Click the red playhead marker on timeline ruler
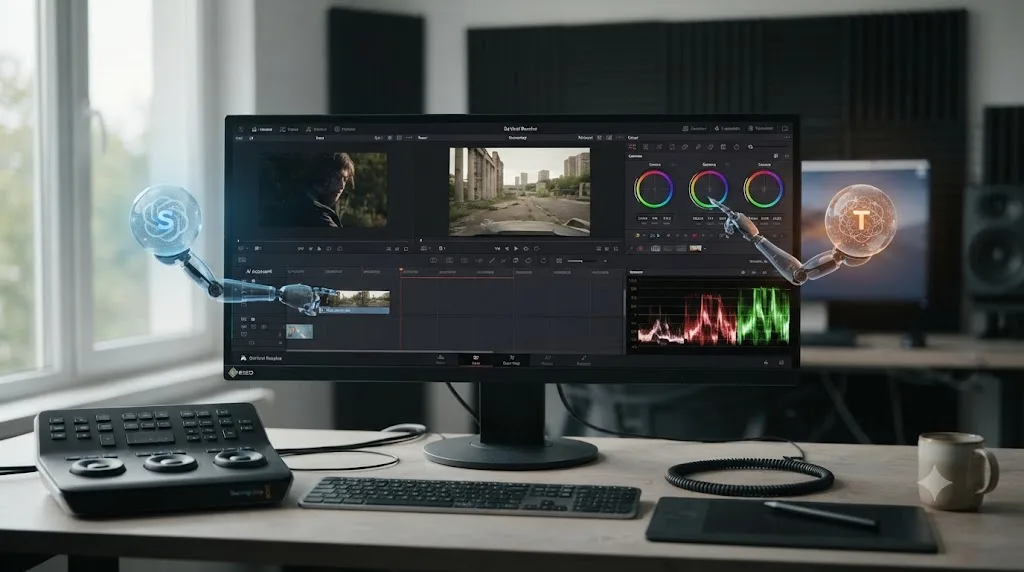The image size is (1024, 572). tap(401, 269)
